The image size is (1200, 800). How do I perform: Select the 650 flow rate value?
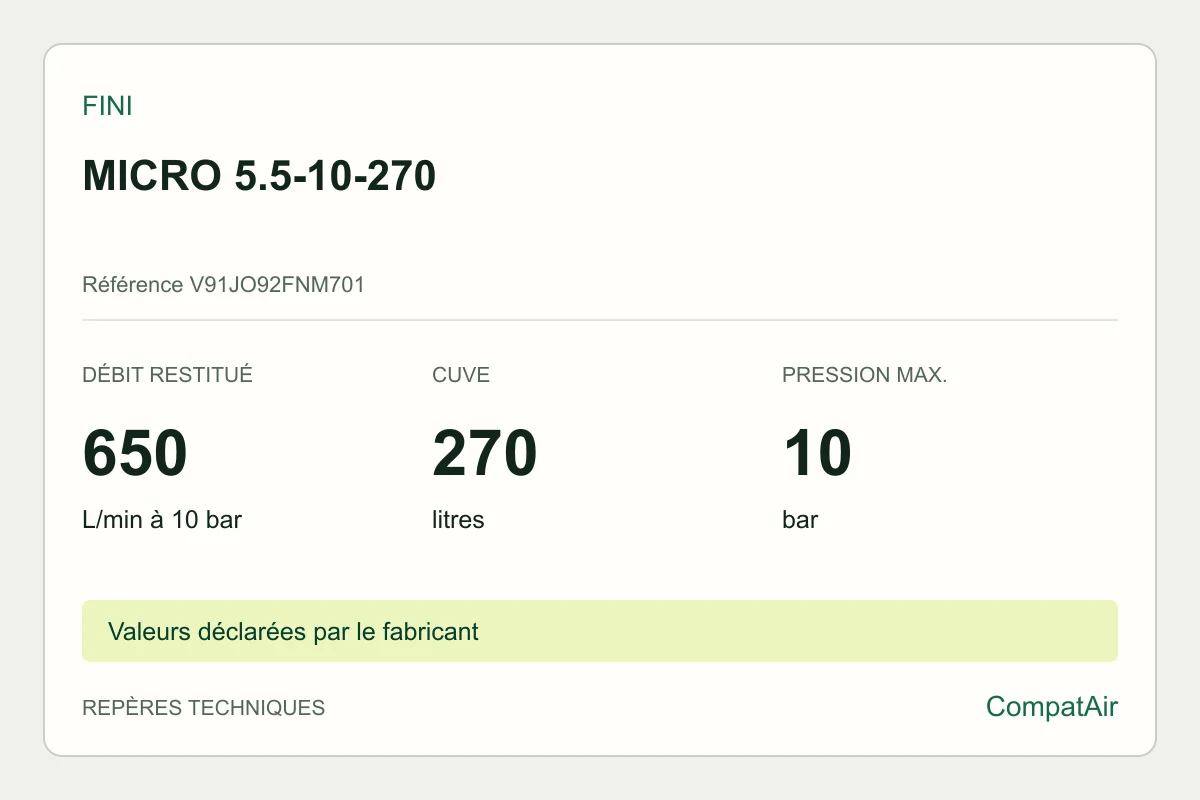(x=135, y=453)
